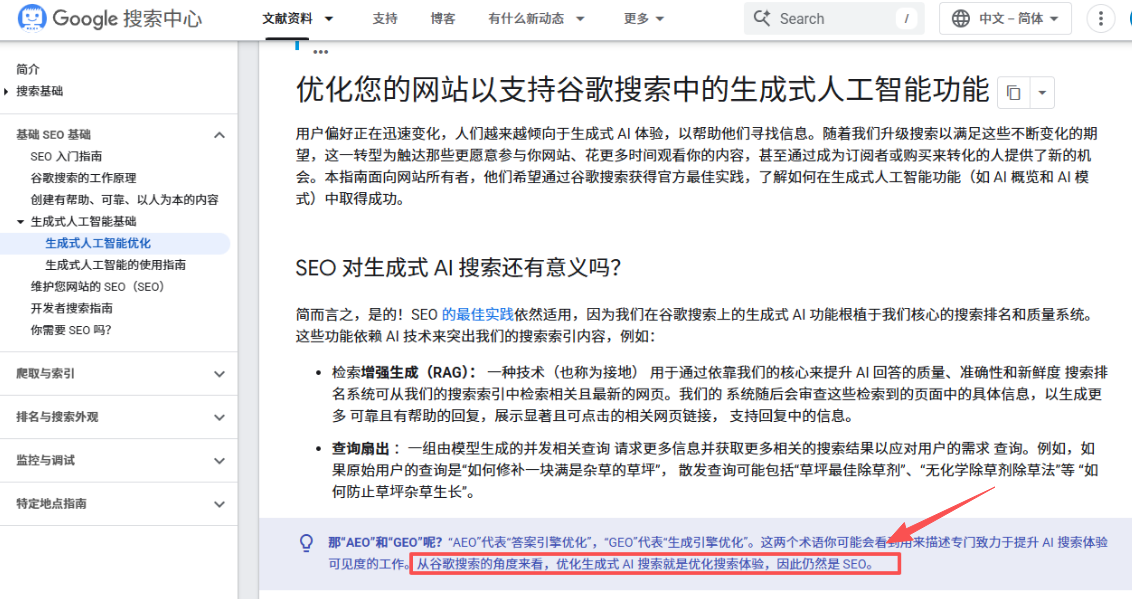Viewport: 1132px width, 599px height.
Task: Collapse the 基础 SEO 基础 section
Action: (219, 135)
